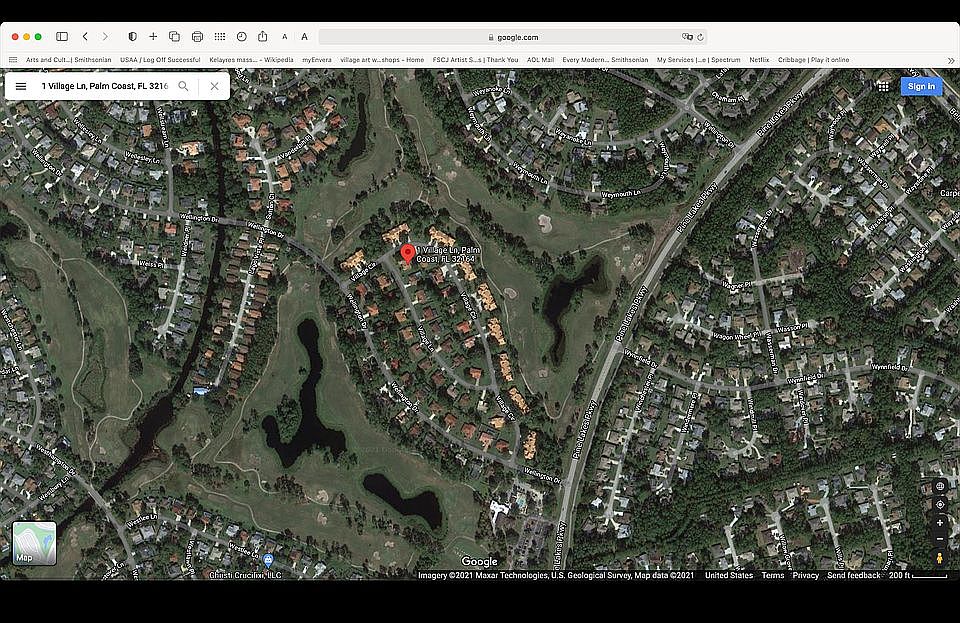
Task: Click the translate icon in address bar
Action: [x=687, y=37]
